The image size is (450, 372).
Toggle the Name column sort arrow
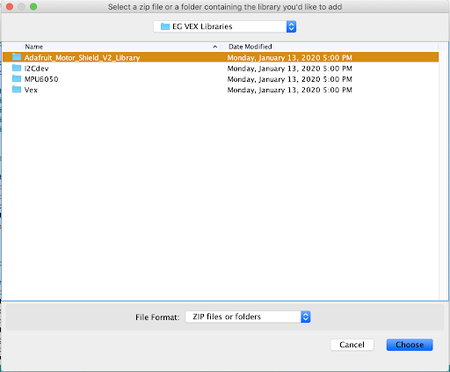[x=215, y=47]
